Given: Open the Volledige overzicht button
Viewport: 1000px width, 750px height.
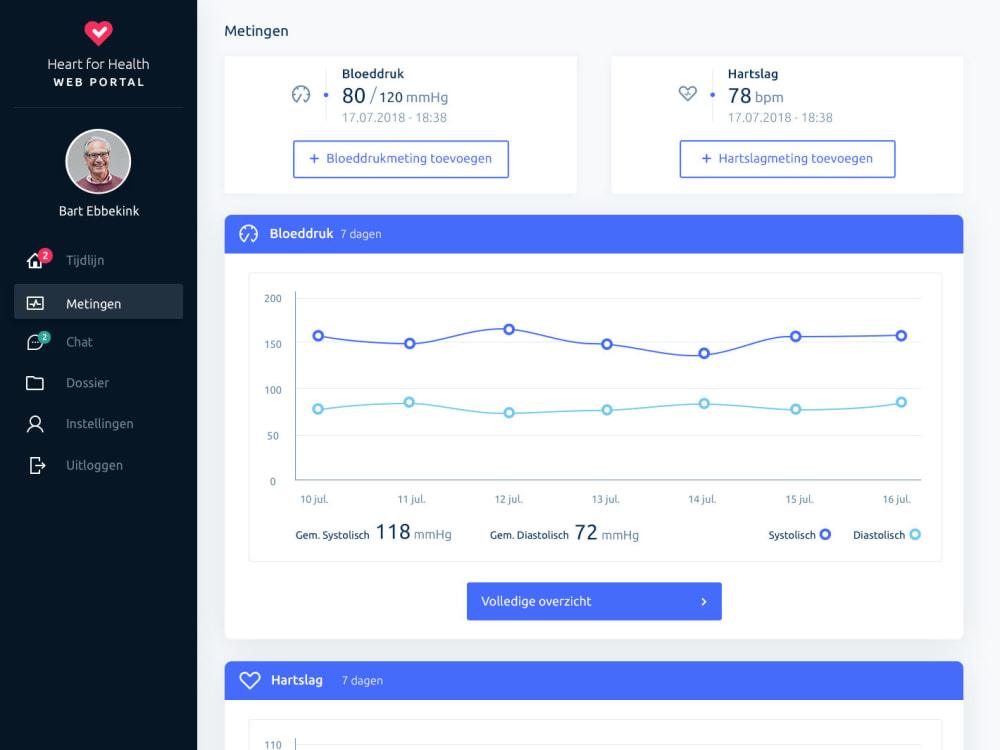Looking at the screenshot, I should (x=594, y=601).
